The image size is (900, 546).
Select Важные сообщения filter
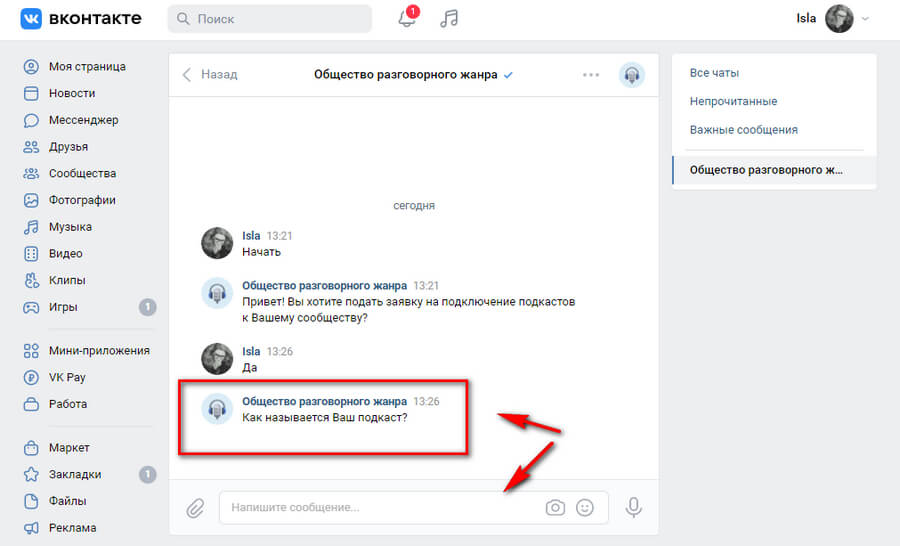tap(743, 130)
